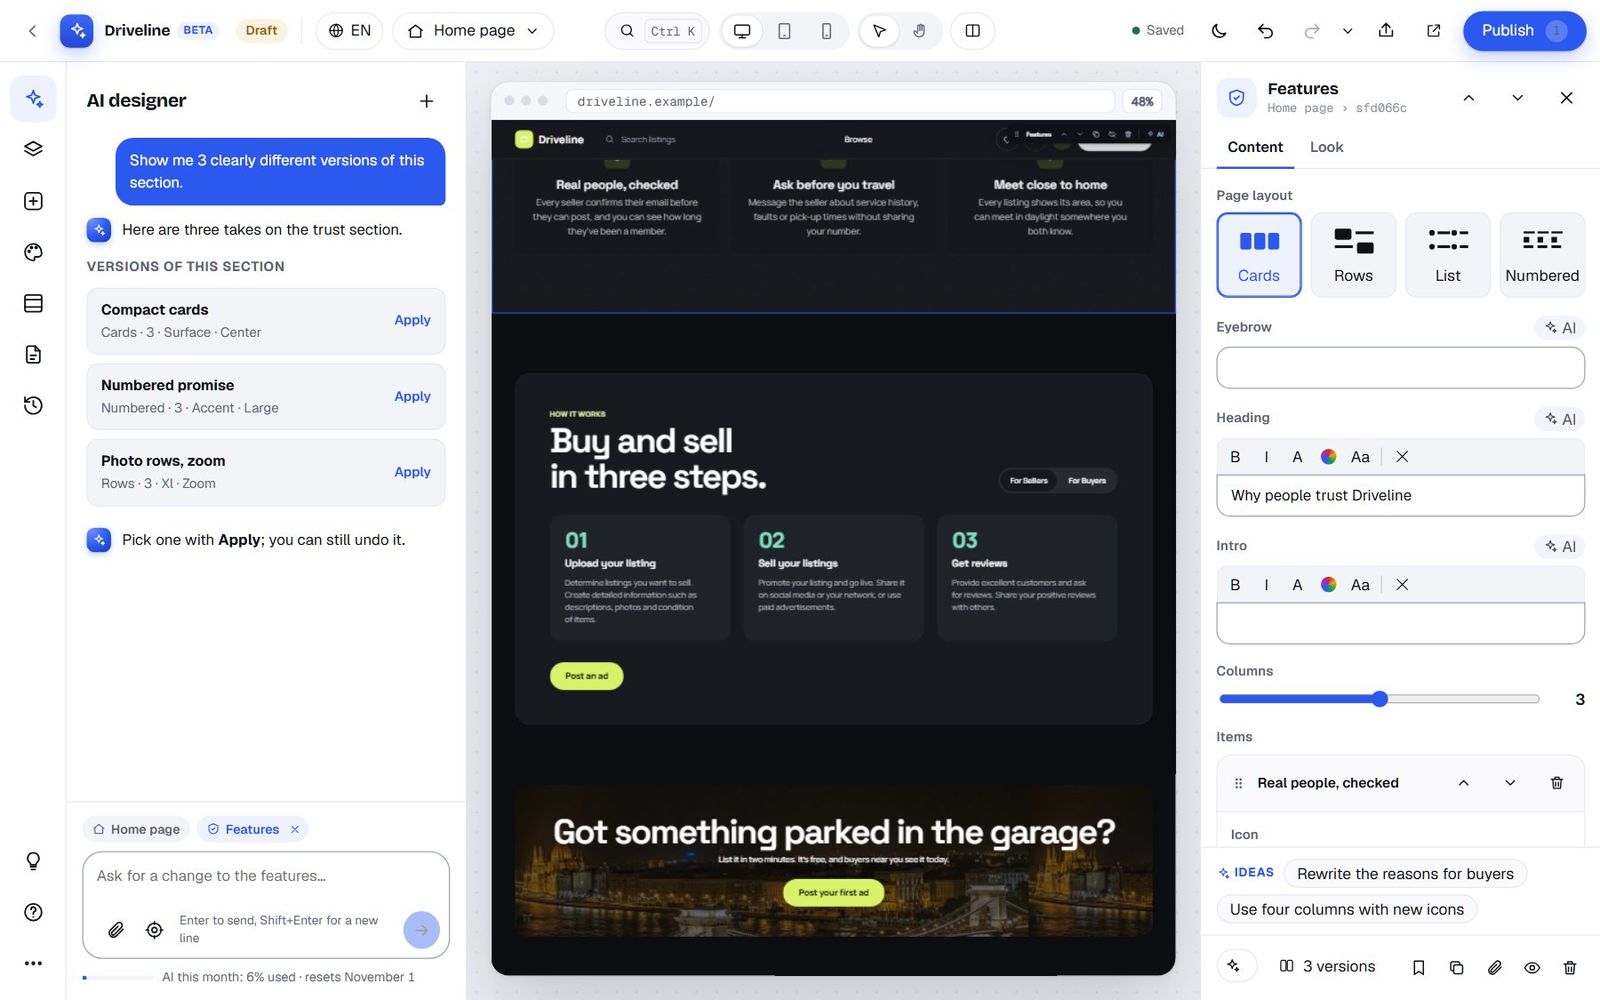Start a new AI designer chat
Screen dimensions: 1600x1000
pyautogui.click(x=426, y=101)
